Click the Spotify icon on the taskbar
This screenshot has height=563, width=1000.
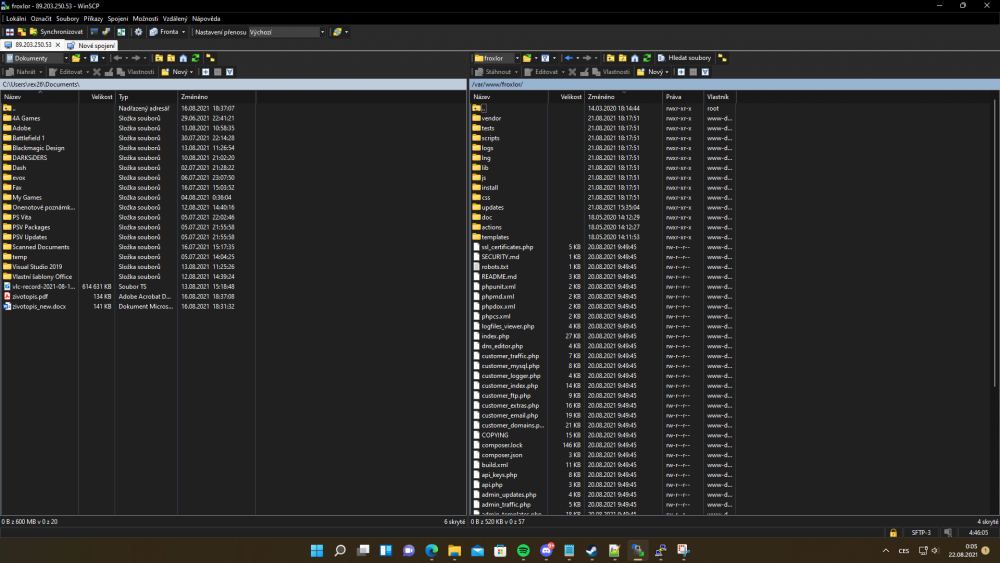pos(523,550)
